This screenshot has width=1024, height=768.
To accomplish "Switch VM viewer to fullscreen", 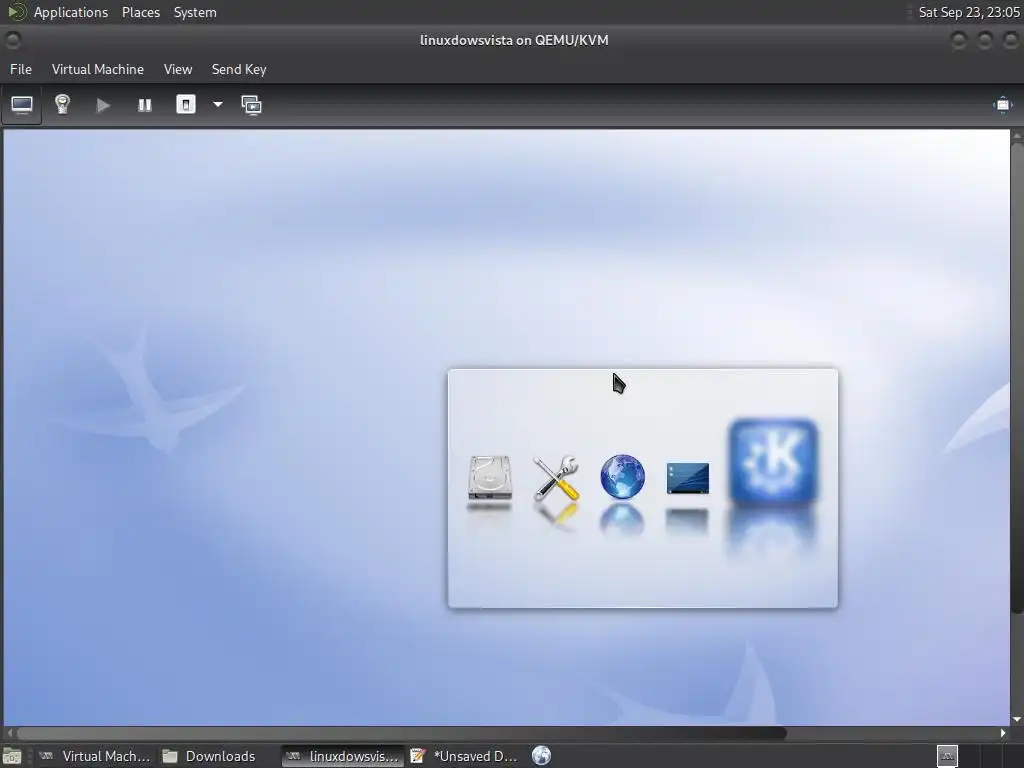I will click(x=1002, y=105).
